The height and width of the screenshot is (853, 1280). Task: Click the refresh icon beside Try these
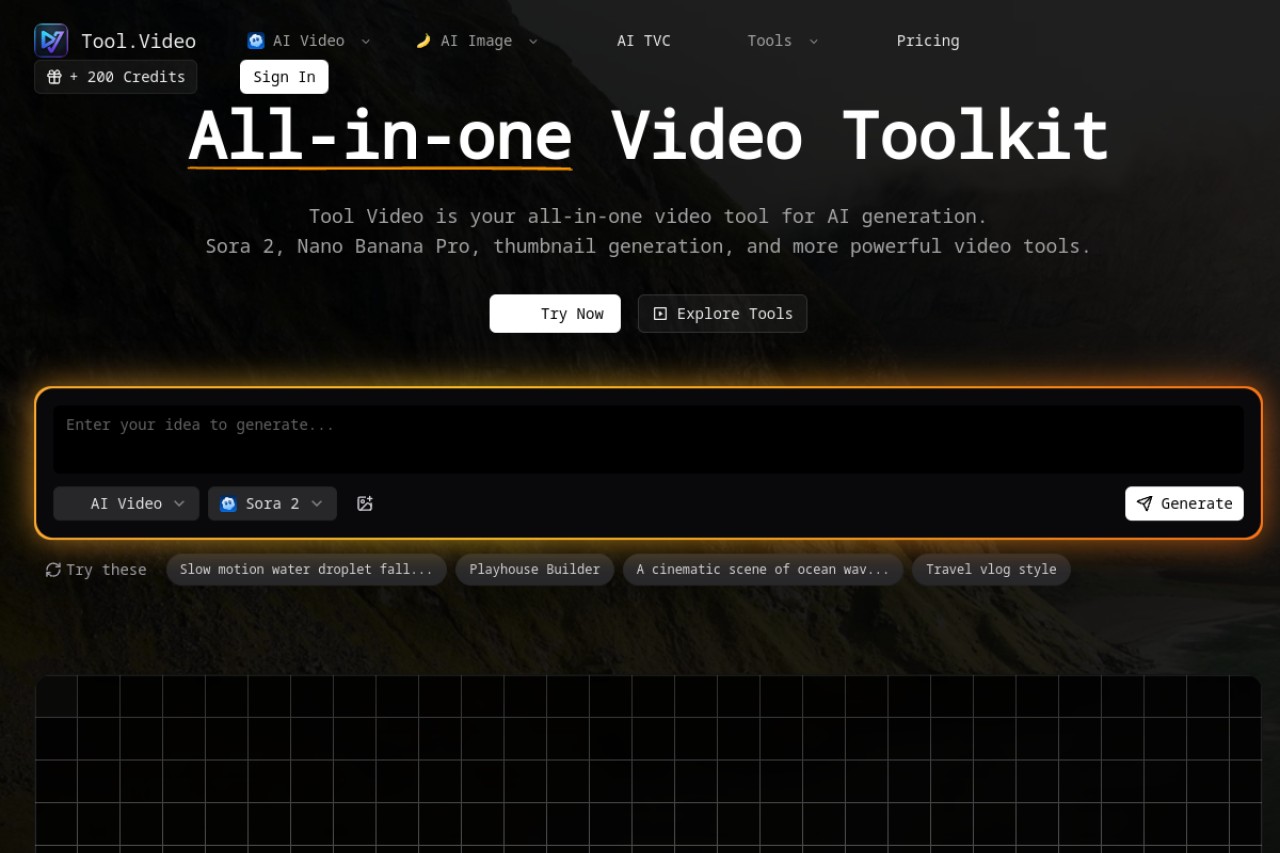click(x=53, y=570)
